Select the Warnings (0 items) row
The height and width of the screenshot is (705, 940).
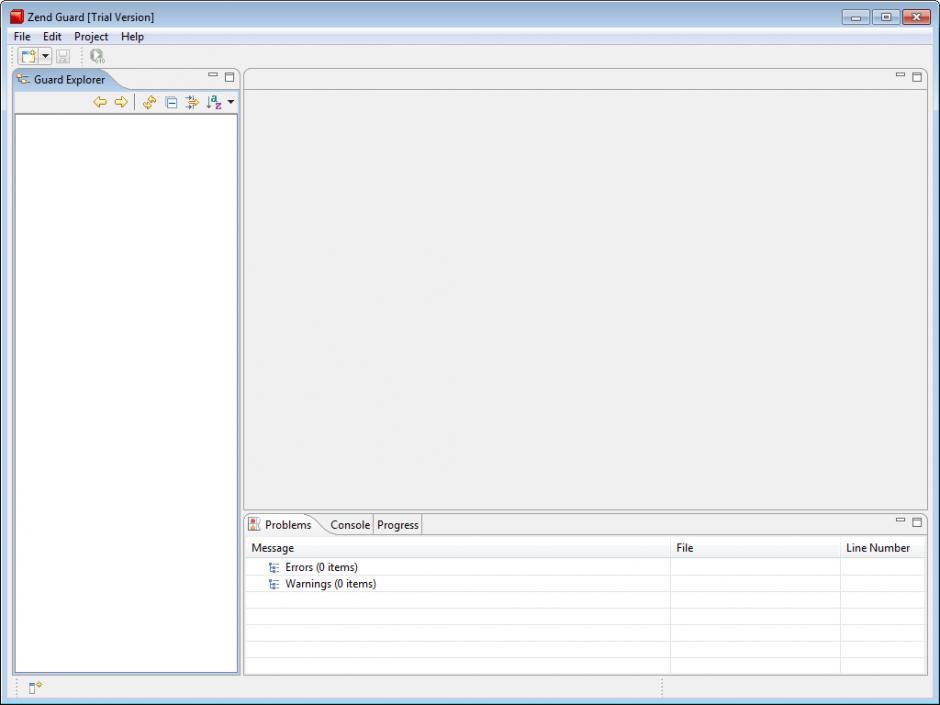(x=585, y=584)
